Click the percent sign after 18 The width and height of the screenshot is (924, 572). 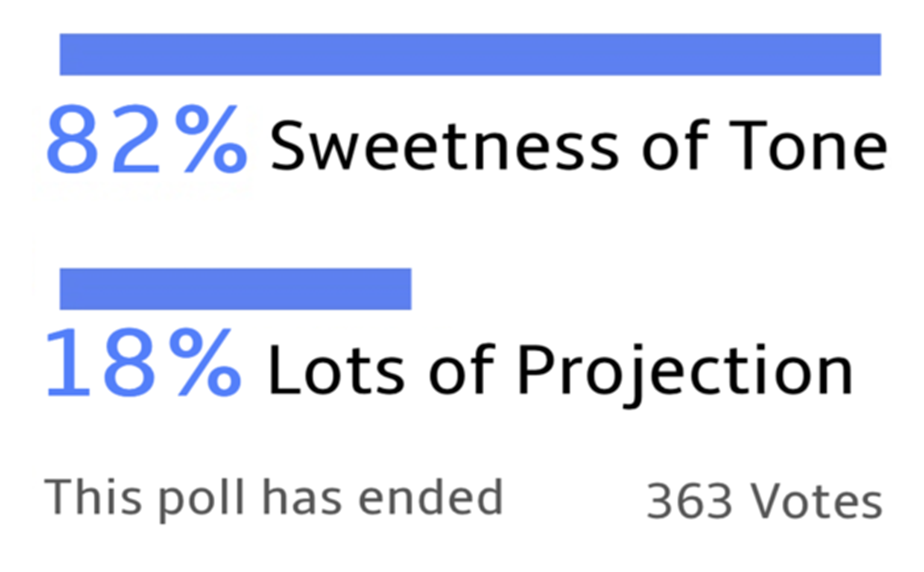tap(203, 366)
